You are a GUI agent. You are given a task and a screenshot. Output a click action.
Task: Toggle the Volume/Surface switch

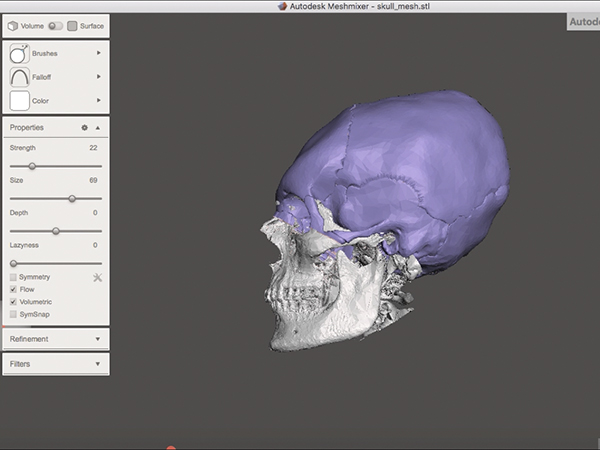54,25
